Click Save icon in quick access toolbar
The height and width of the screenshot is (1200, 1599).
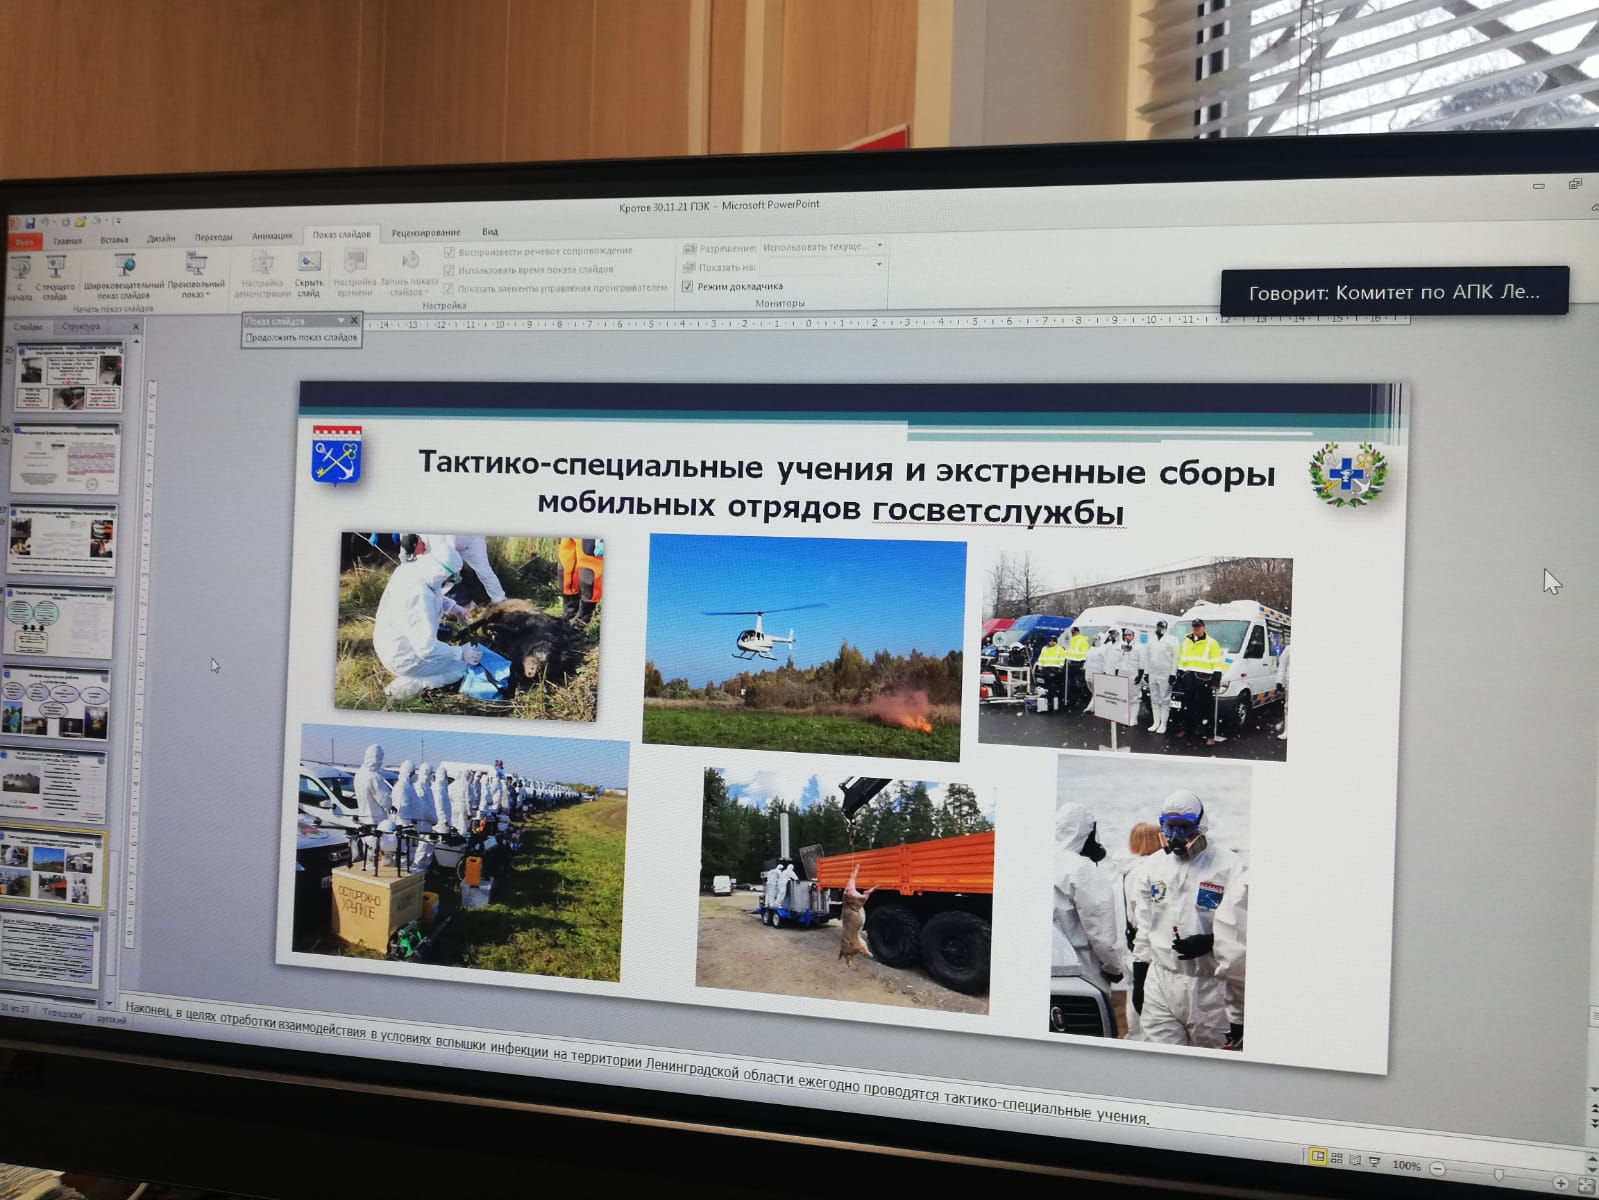tap(31, 222)
